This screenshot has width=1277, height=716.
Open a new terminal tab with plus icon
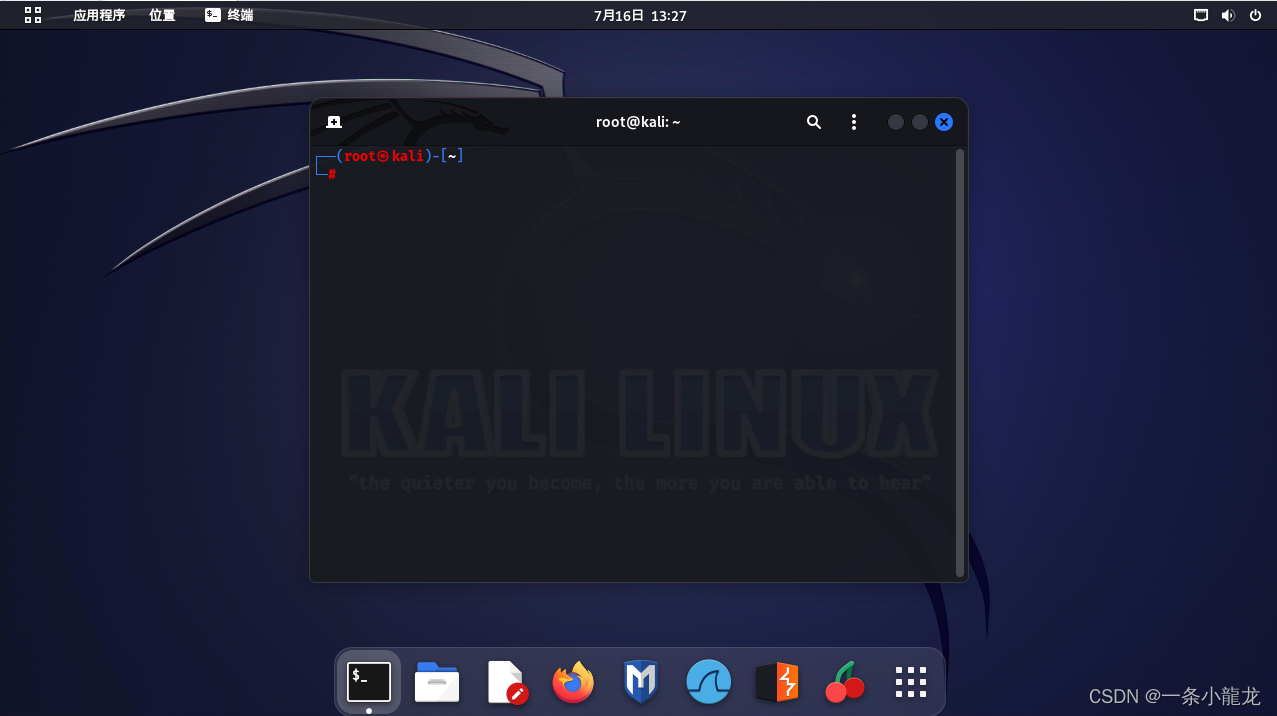[334, 122]
